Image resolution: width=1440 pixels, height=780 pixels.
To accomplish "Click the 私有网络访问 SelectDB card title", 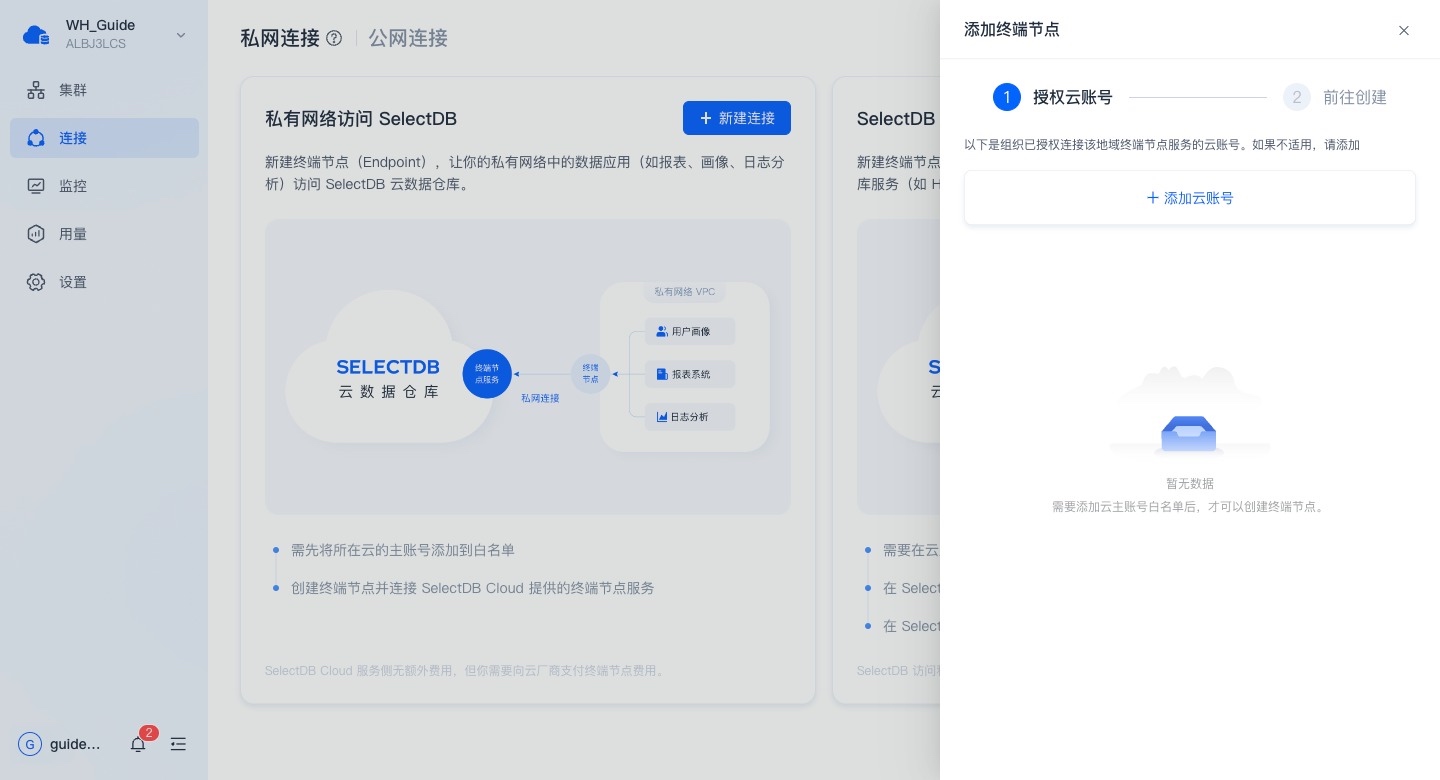I will point(361,119).
